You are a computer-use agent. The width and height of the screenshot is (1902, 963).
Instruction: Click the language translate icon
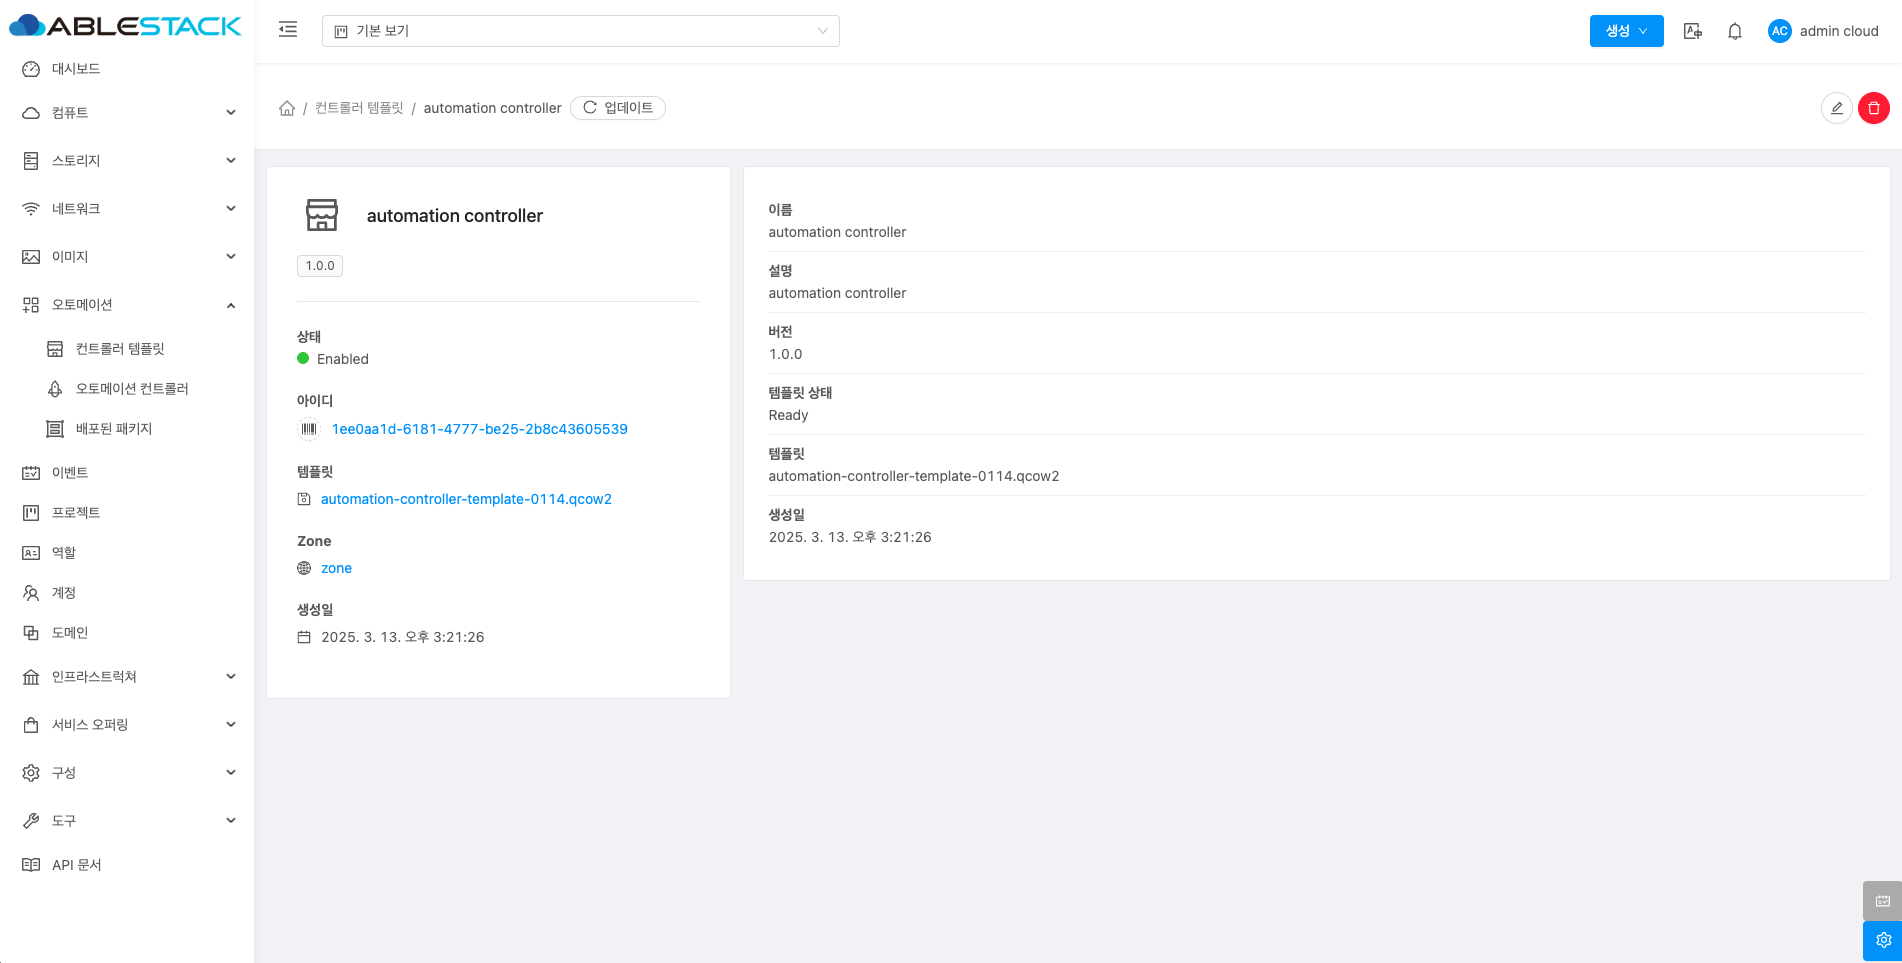(1692, 31)
